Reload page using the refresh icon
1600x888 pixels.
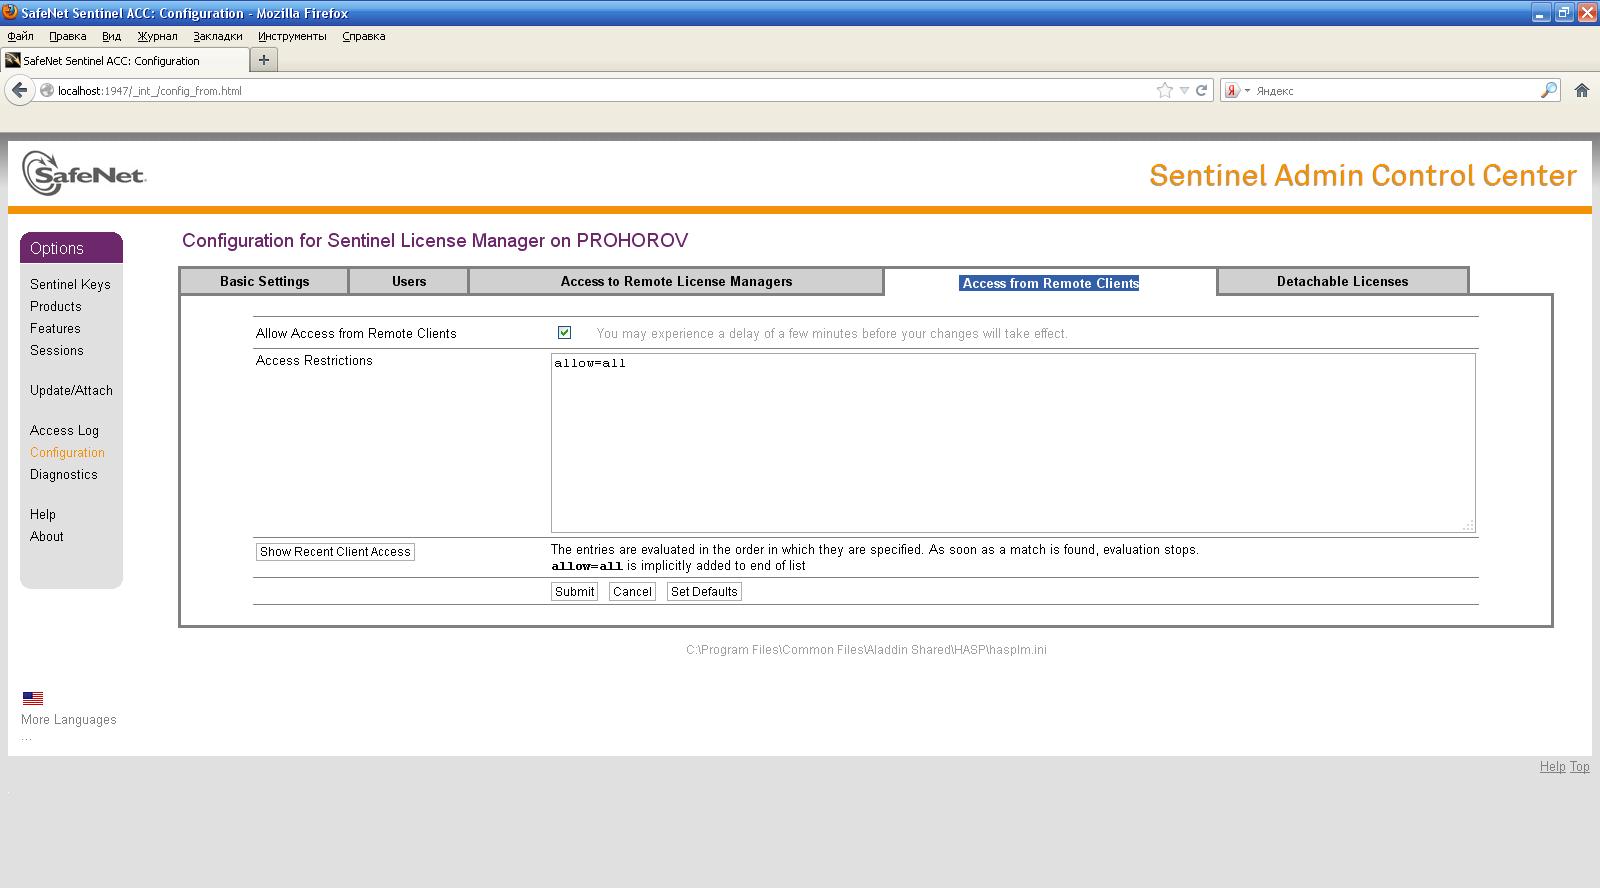pos(1202,90)
